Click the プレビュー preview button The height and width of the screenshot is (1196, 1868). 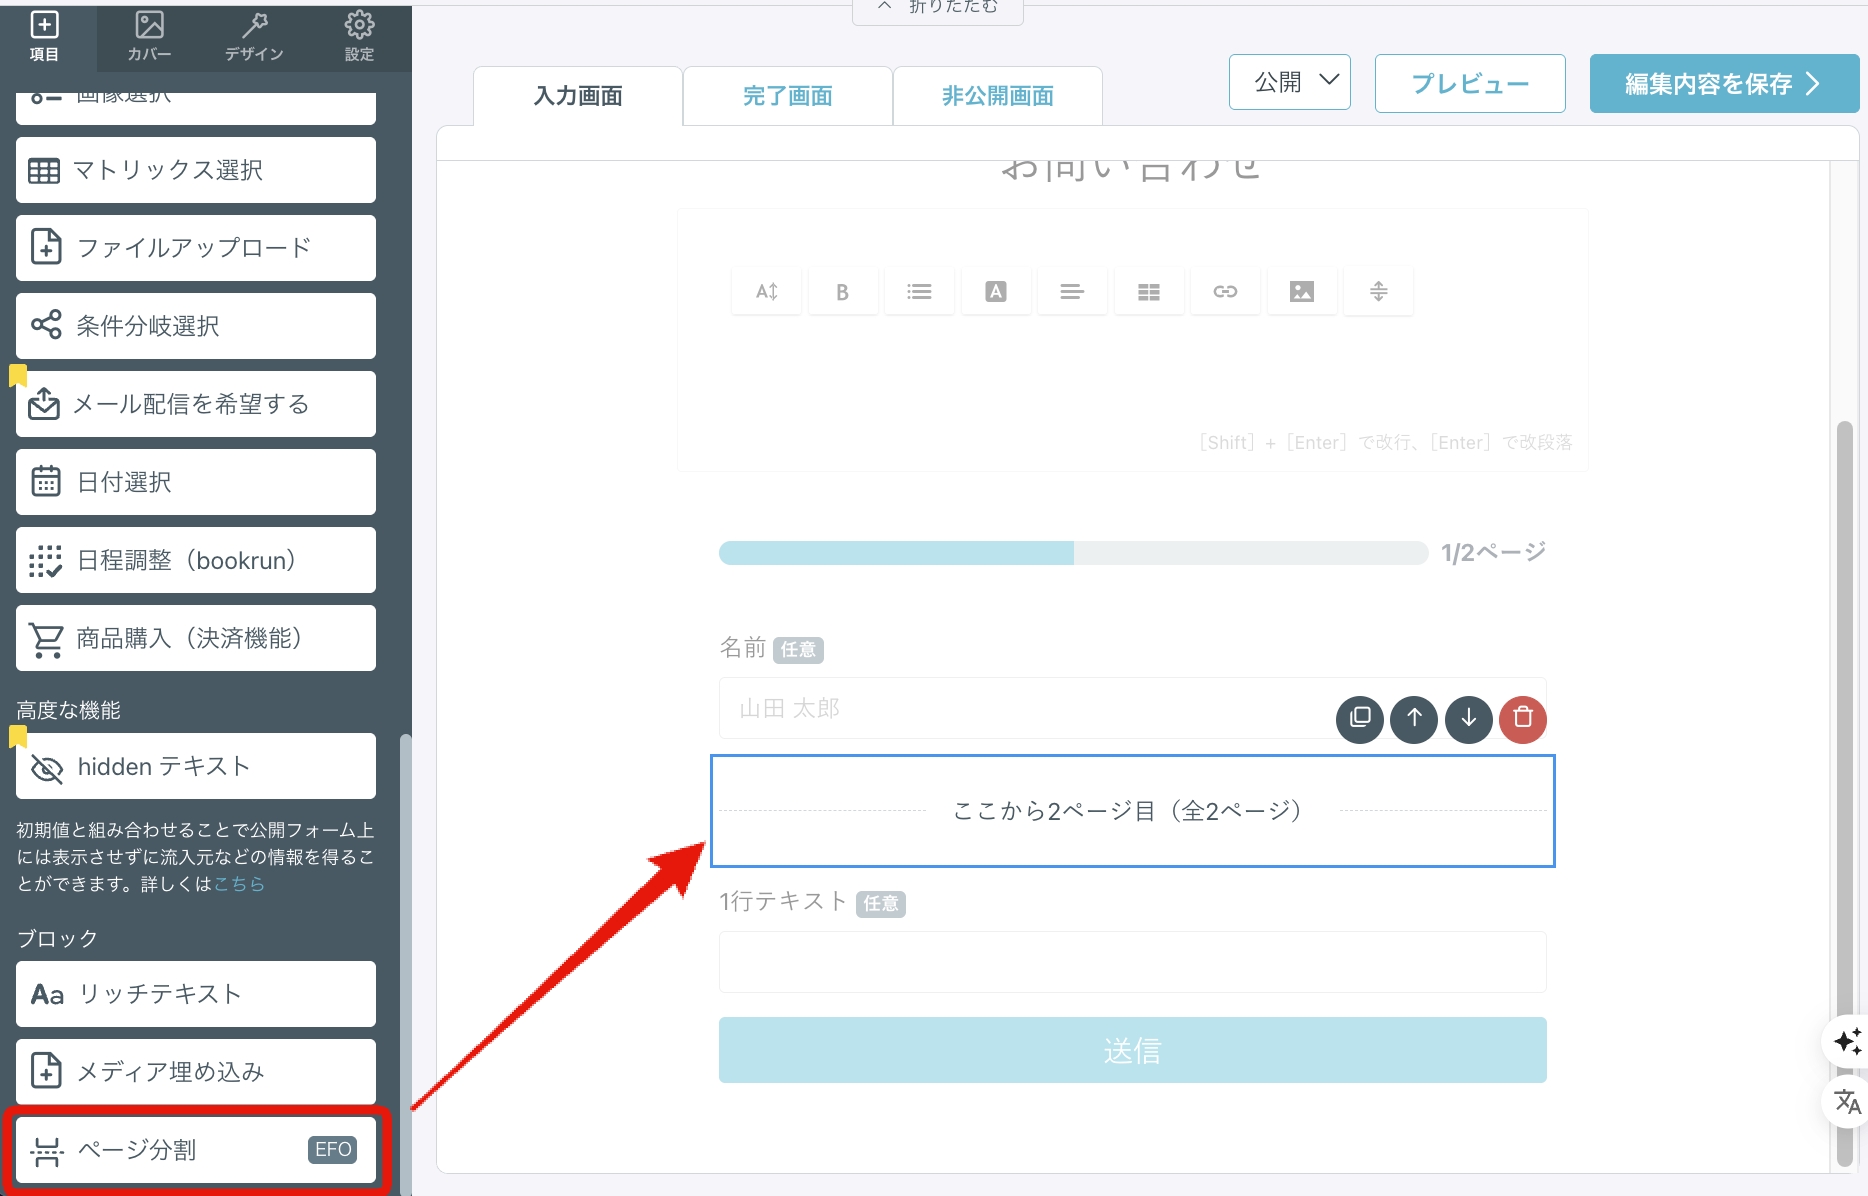coord(1470,84)
